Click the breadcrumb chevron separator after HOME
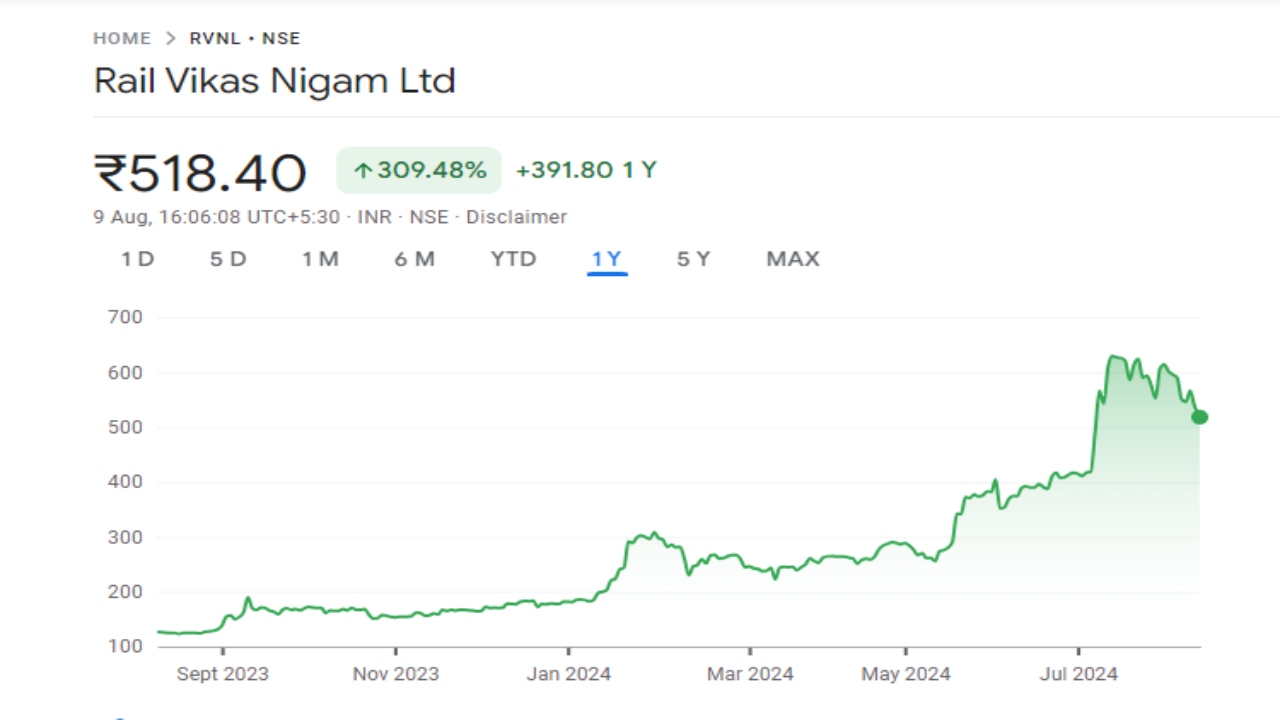The height and width of the screenshot is (720, 1280). pos(170,38)
